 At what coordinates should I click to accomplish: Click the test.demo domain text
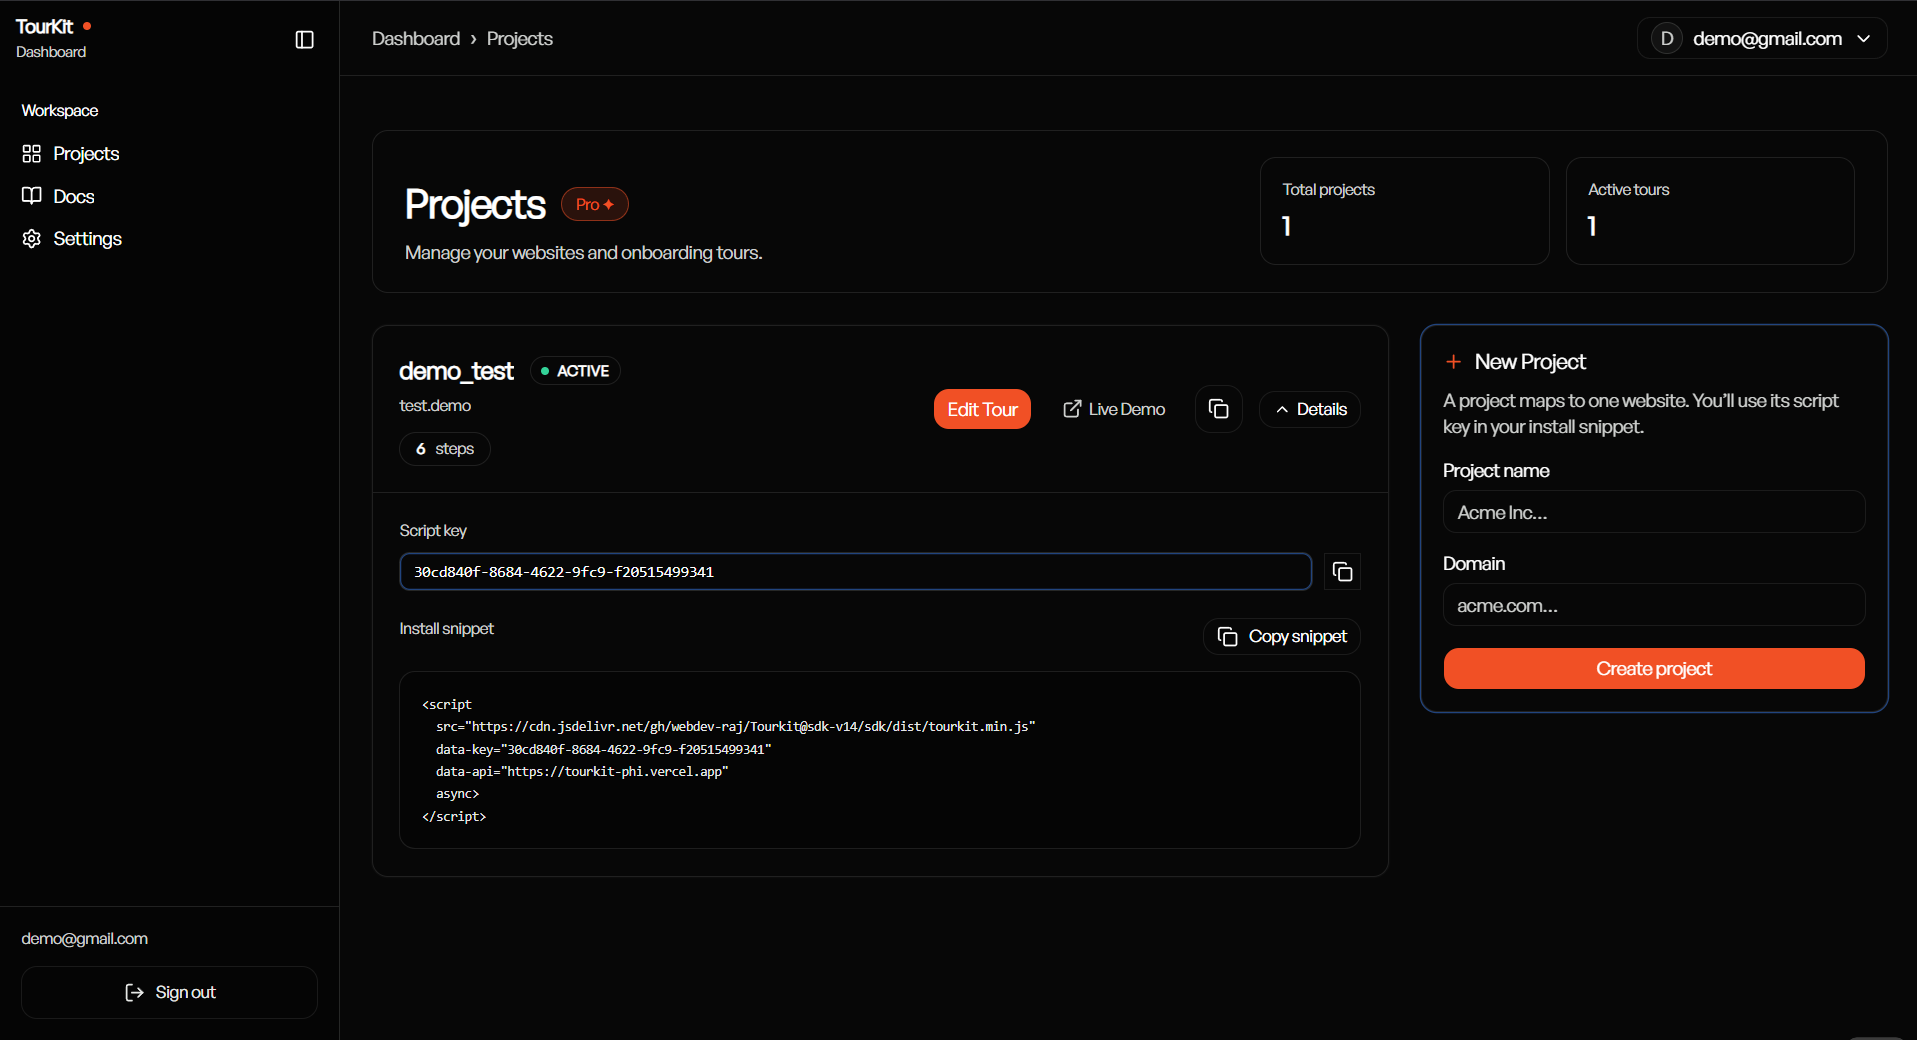coord(435,406)
